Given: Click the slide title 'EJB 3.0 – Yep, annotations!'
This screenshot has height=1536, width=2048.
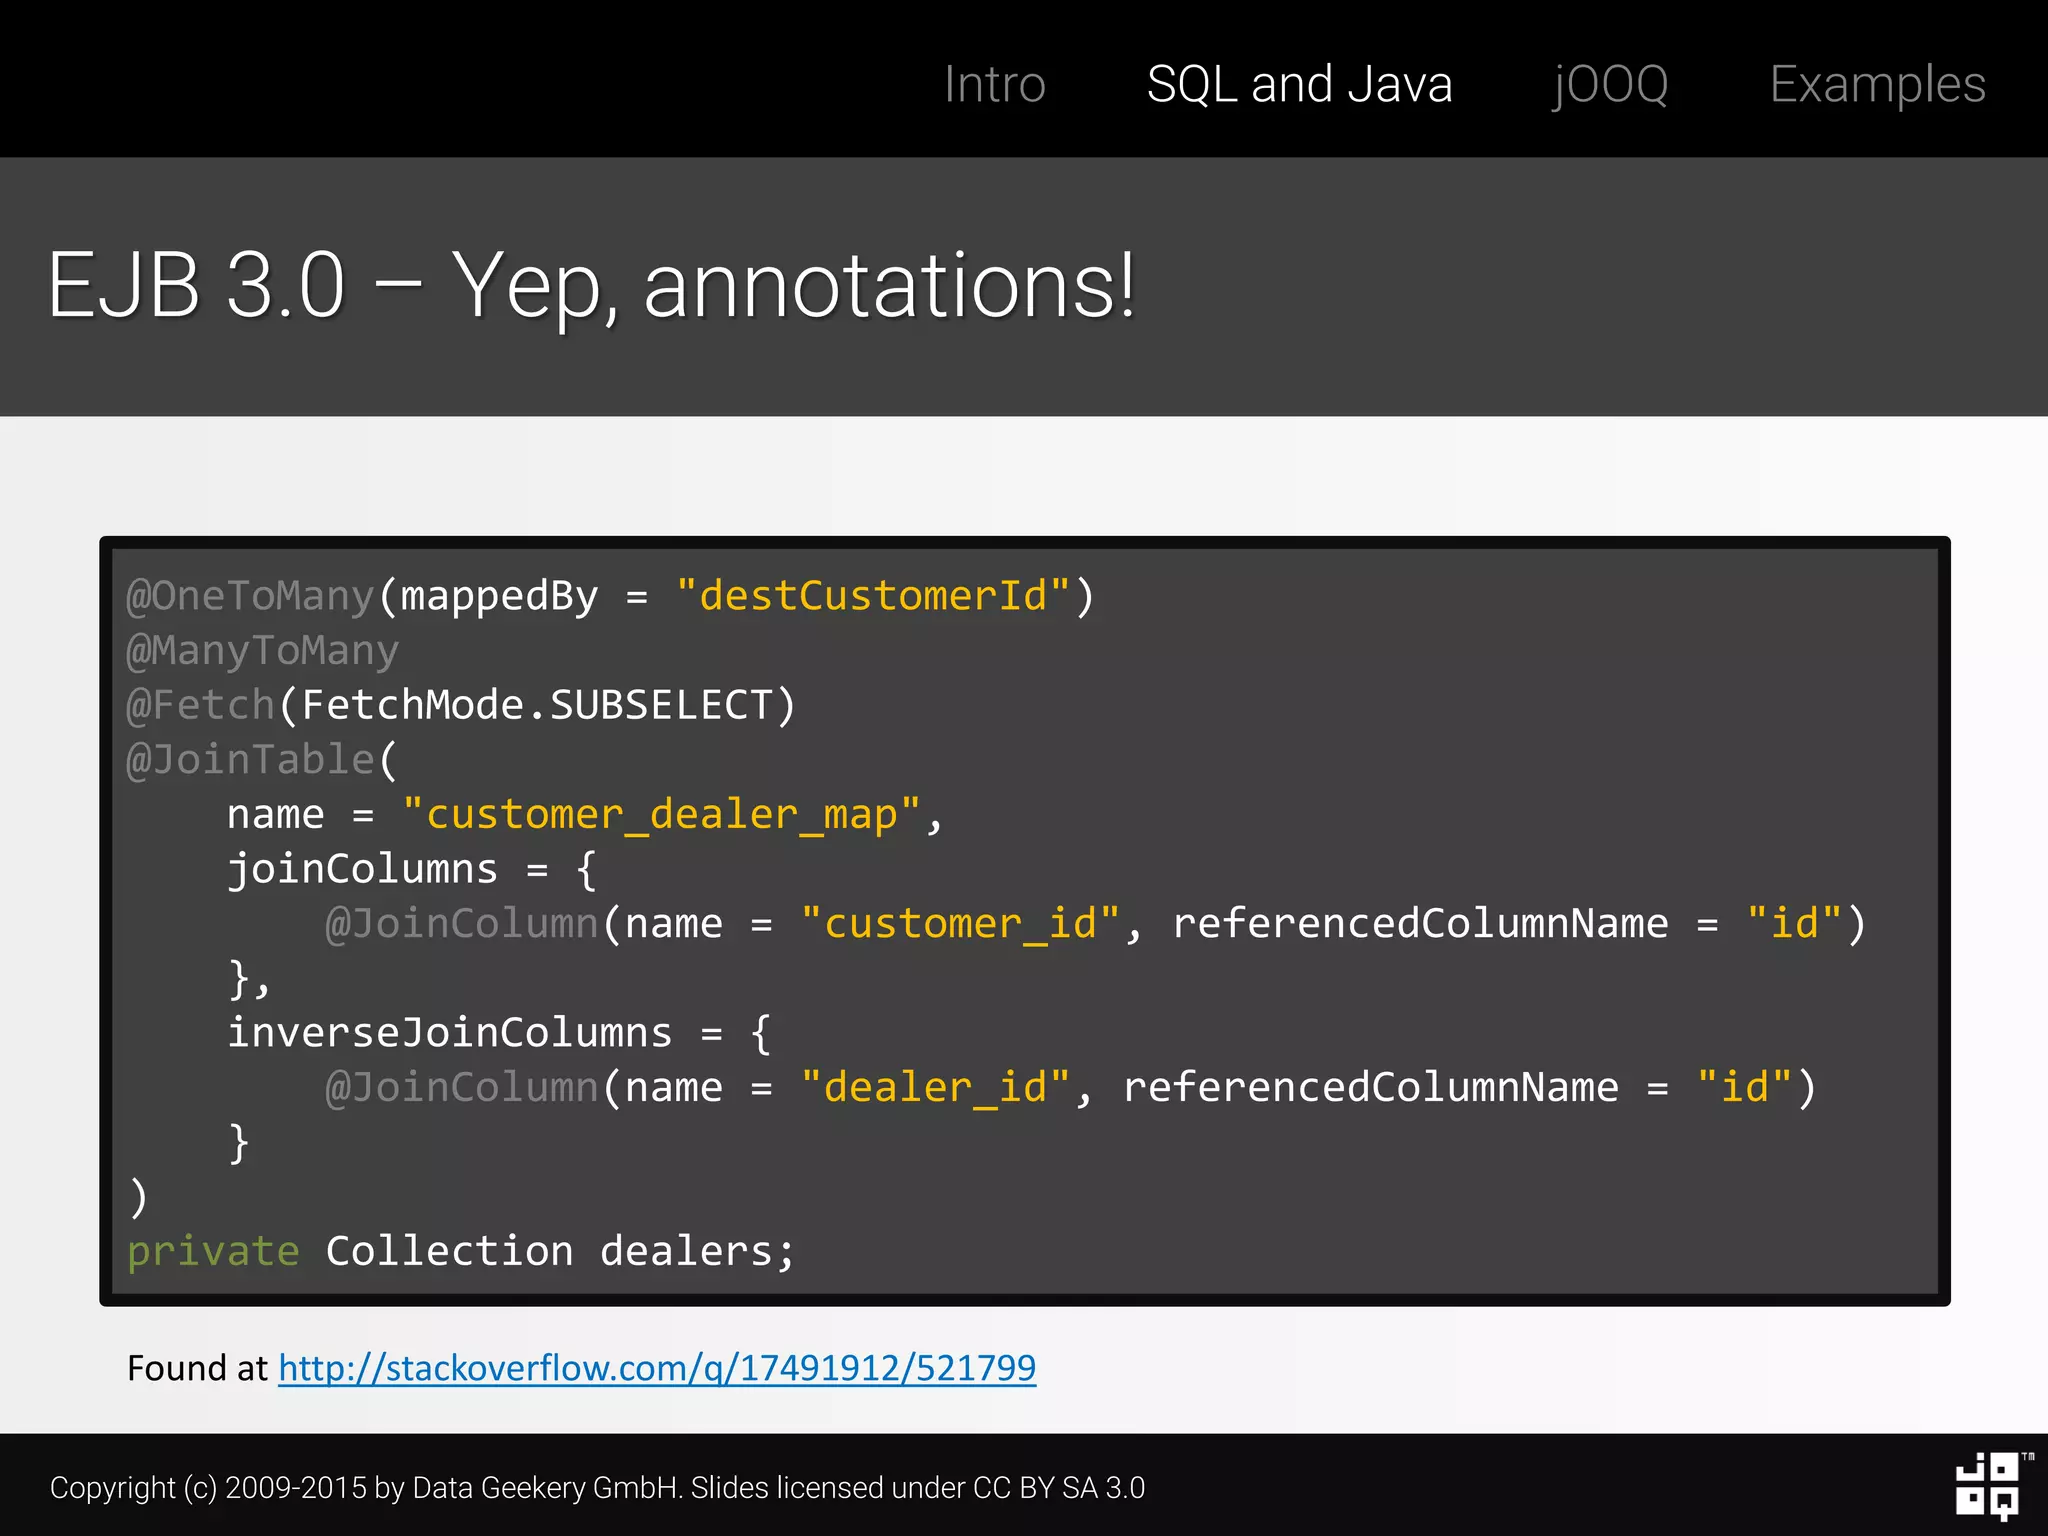Looking at the screenshot, I should point(592,286).
